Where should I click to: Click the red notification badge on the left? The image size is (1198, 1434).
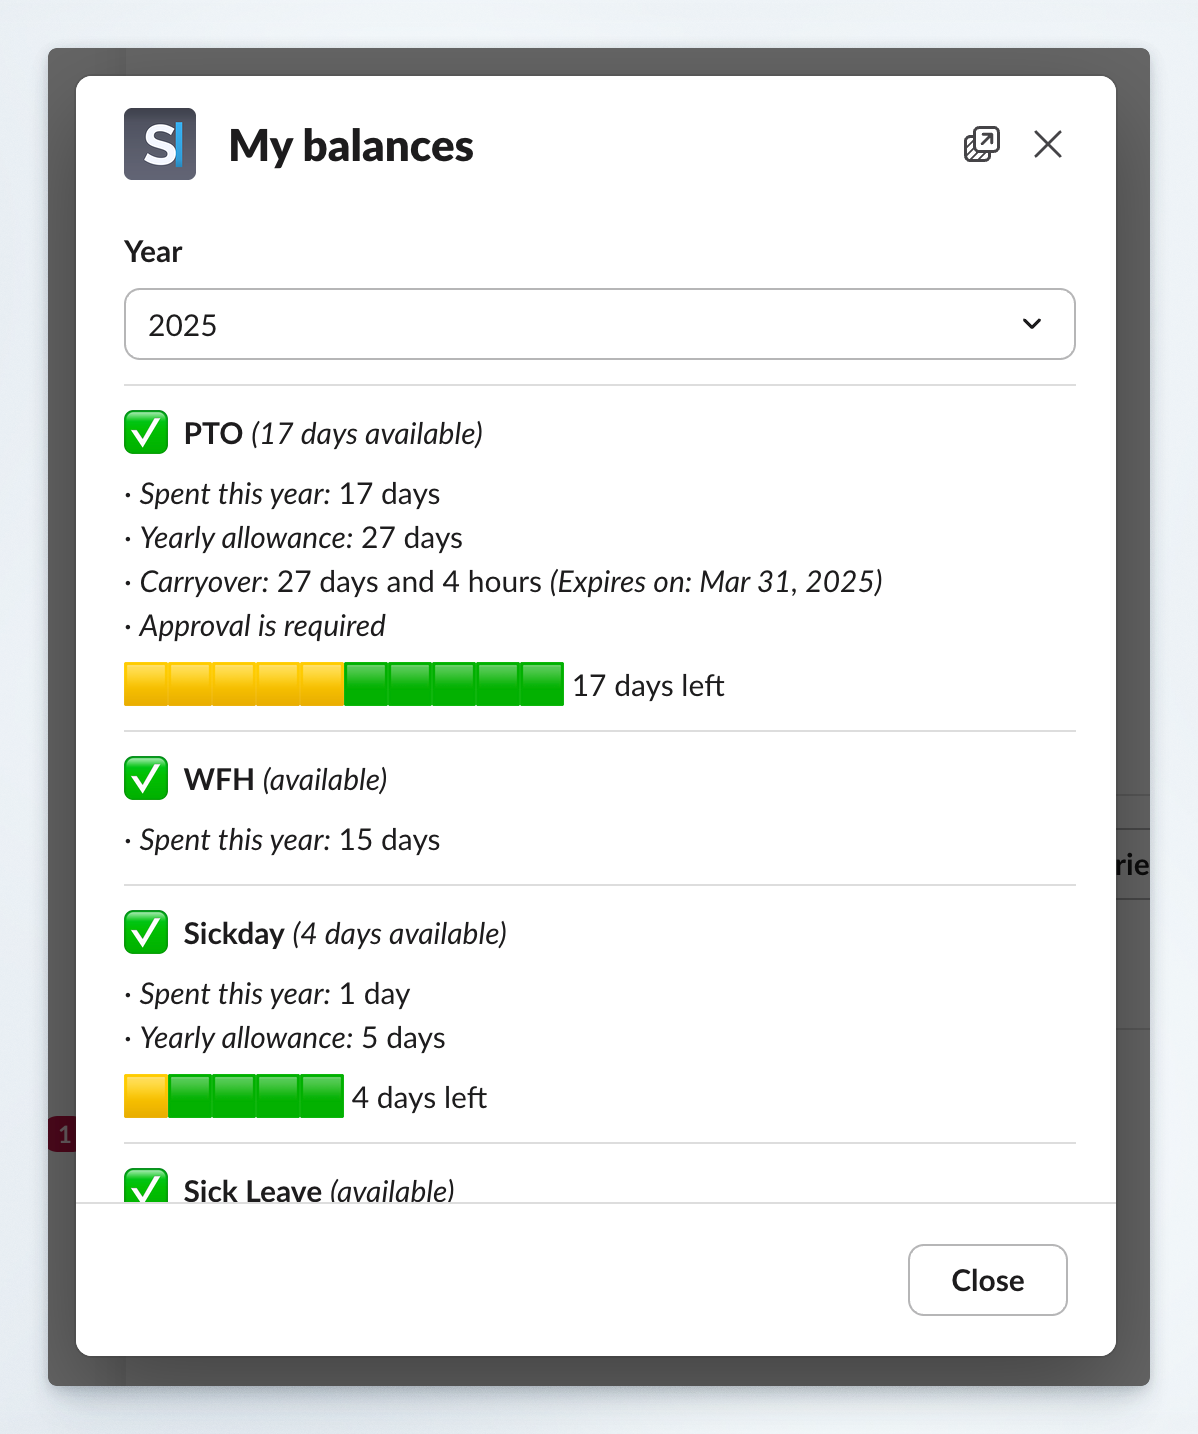coord(63,1134)
